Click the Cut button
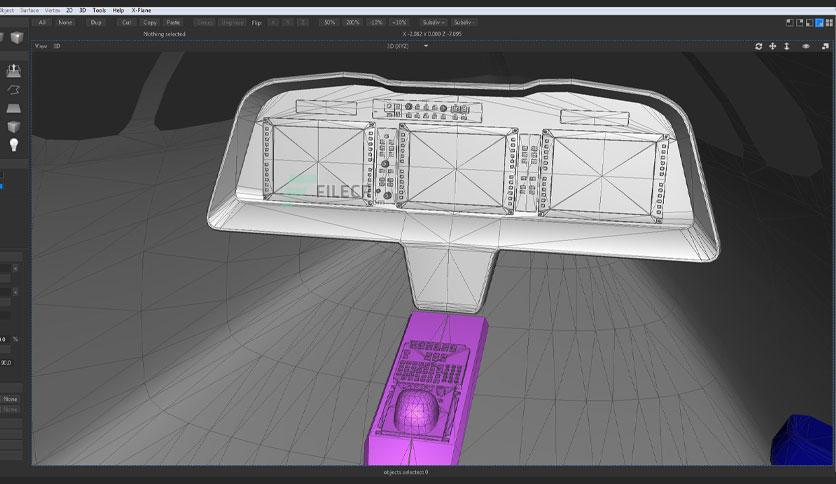 126,22
